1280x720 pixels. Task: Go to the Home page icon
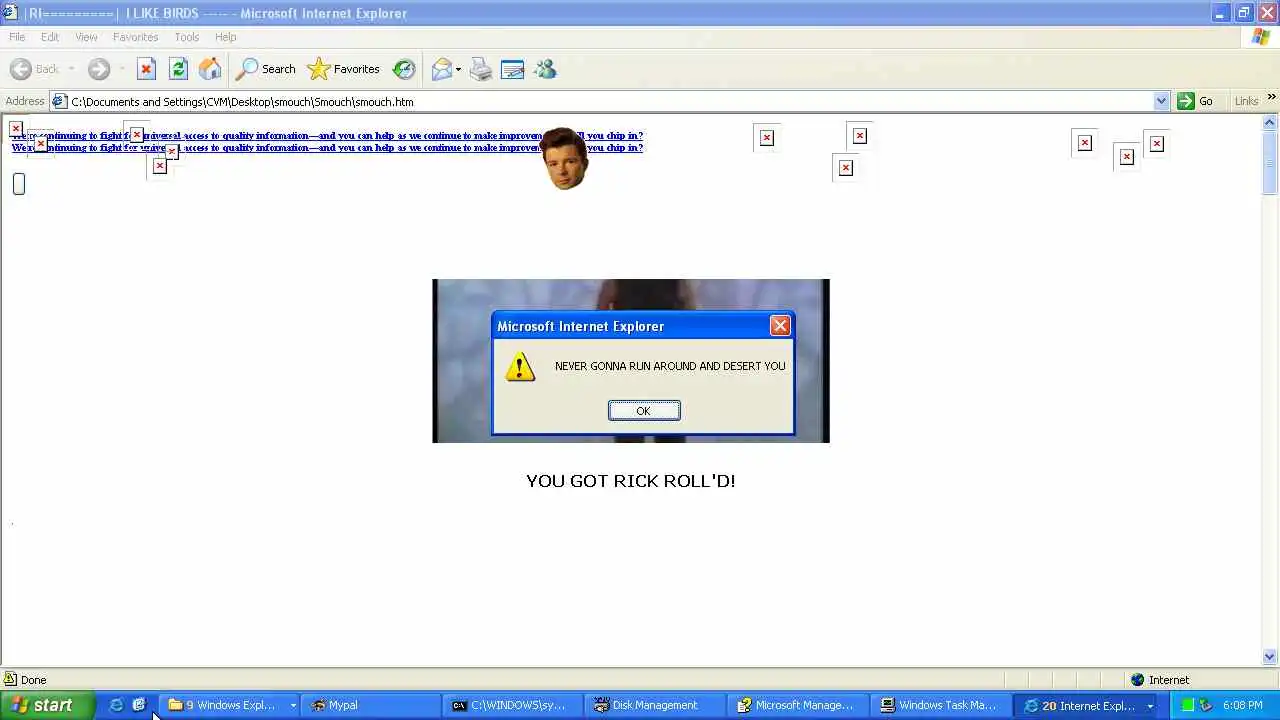pos(210,69)
